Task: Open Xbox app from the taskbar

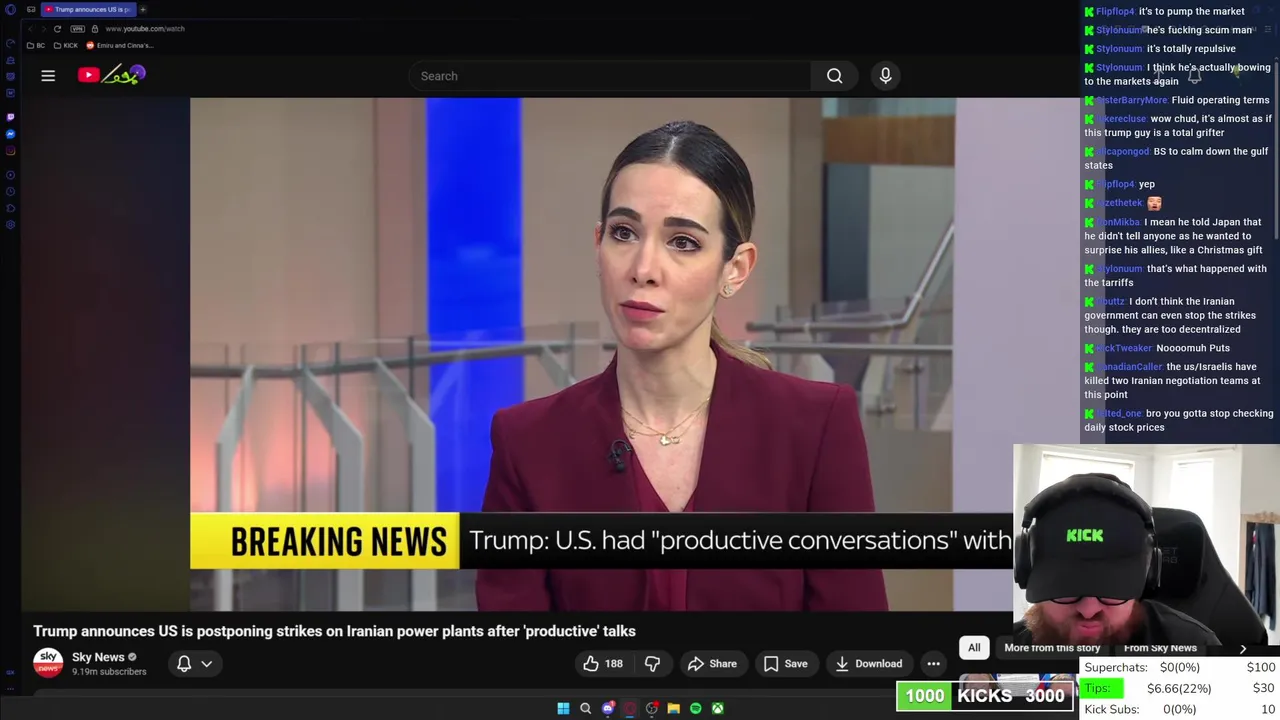Action: click(717, 708)
